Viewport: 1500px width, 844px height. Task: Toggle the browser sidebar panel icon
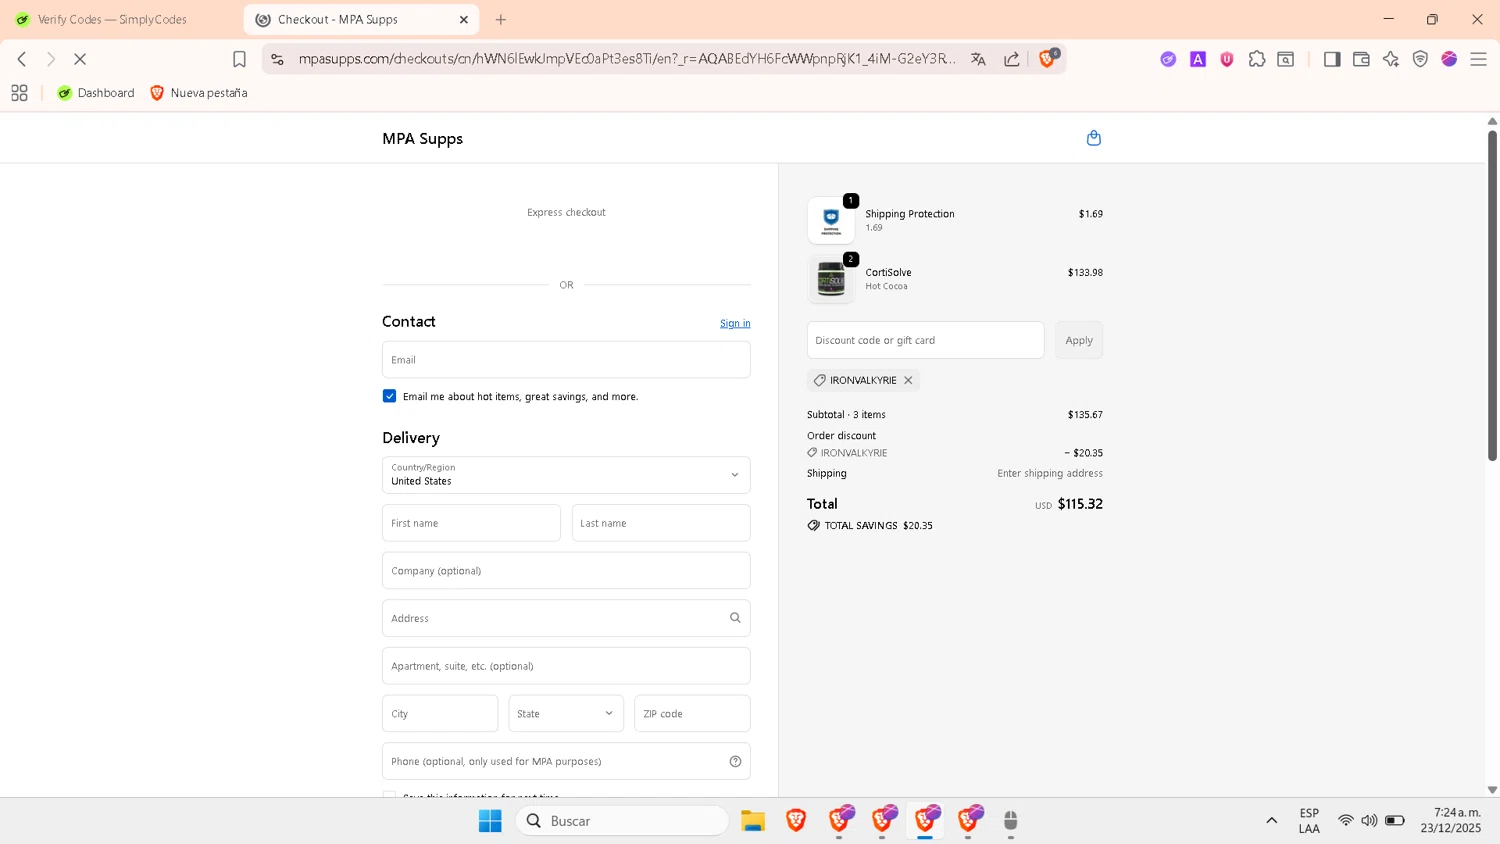pos(1332,59)
